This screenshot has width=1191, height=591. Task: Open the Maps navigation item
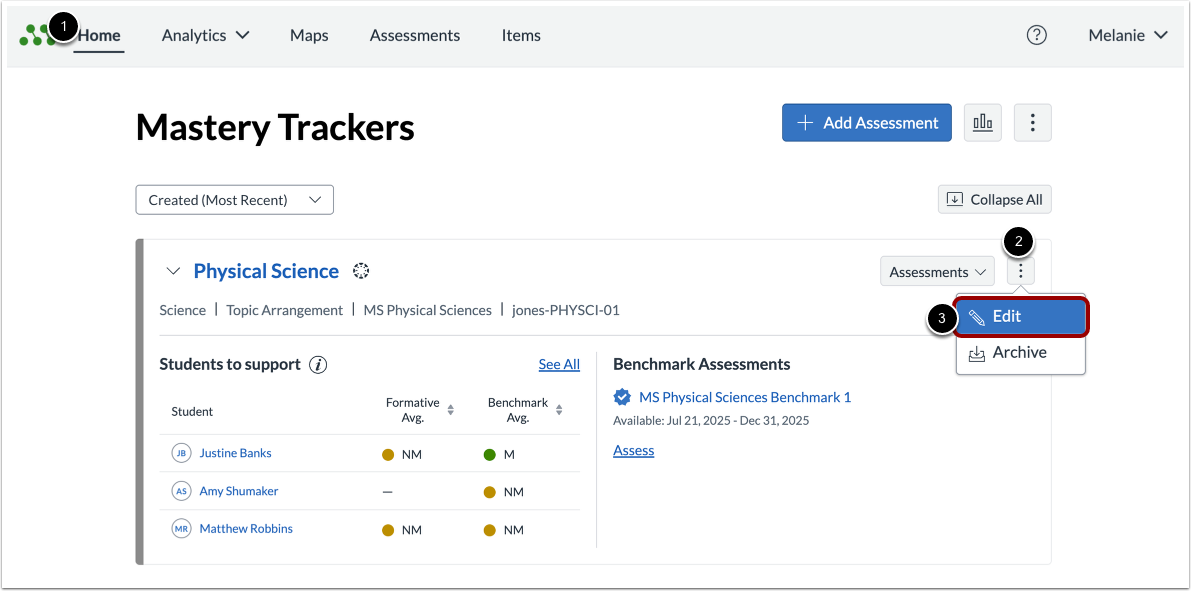point(308,35)
